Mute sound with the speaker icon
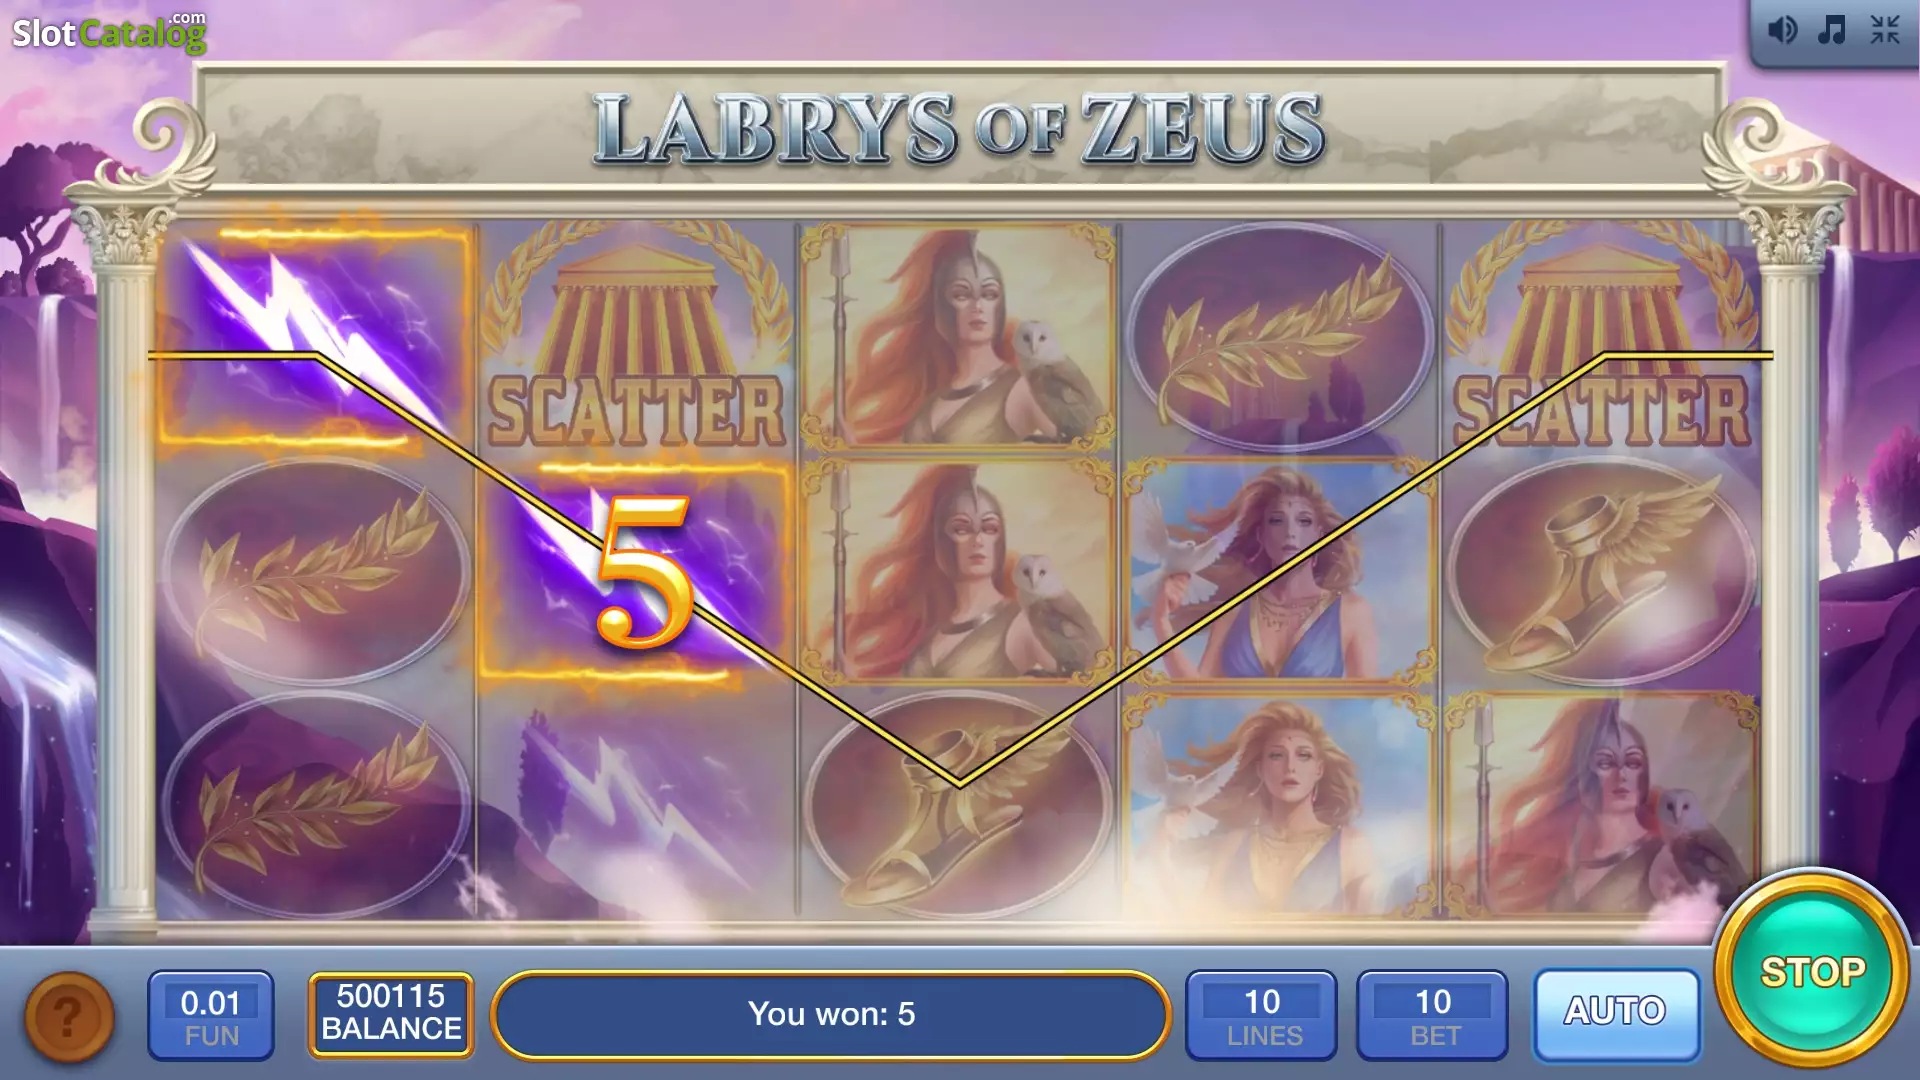Viewport: 1920px width, 1080px height. click(x=1782, y=30)
